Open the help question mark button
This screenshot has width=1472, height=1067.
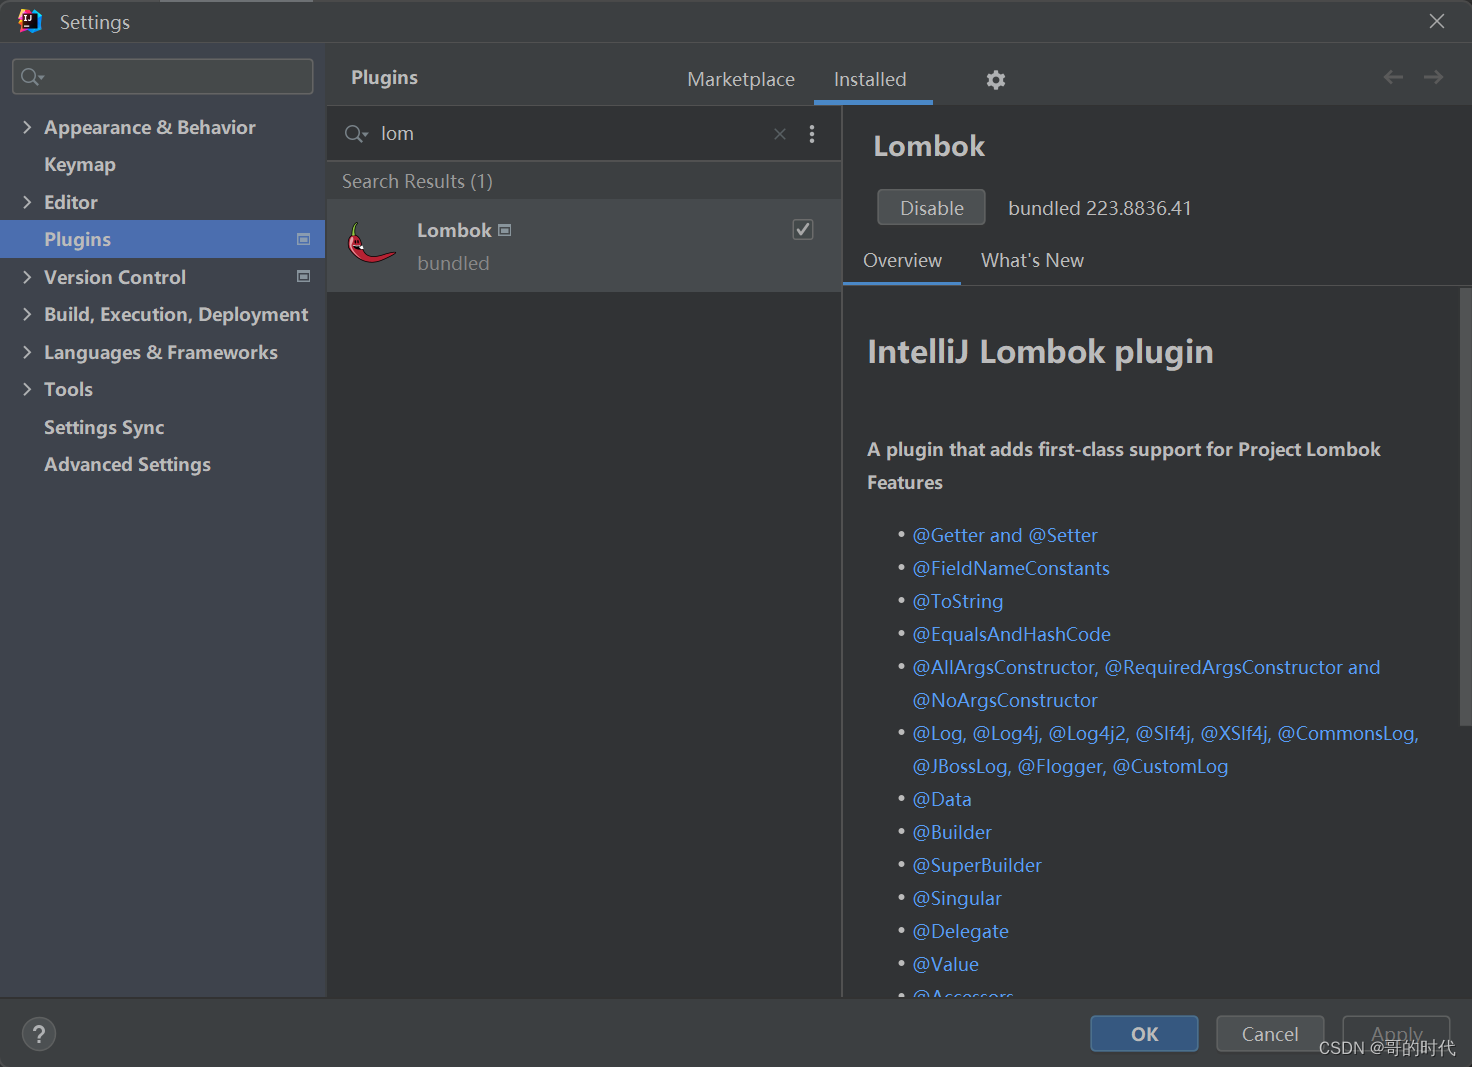click(x=39, y=1034)
